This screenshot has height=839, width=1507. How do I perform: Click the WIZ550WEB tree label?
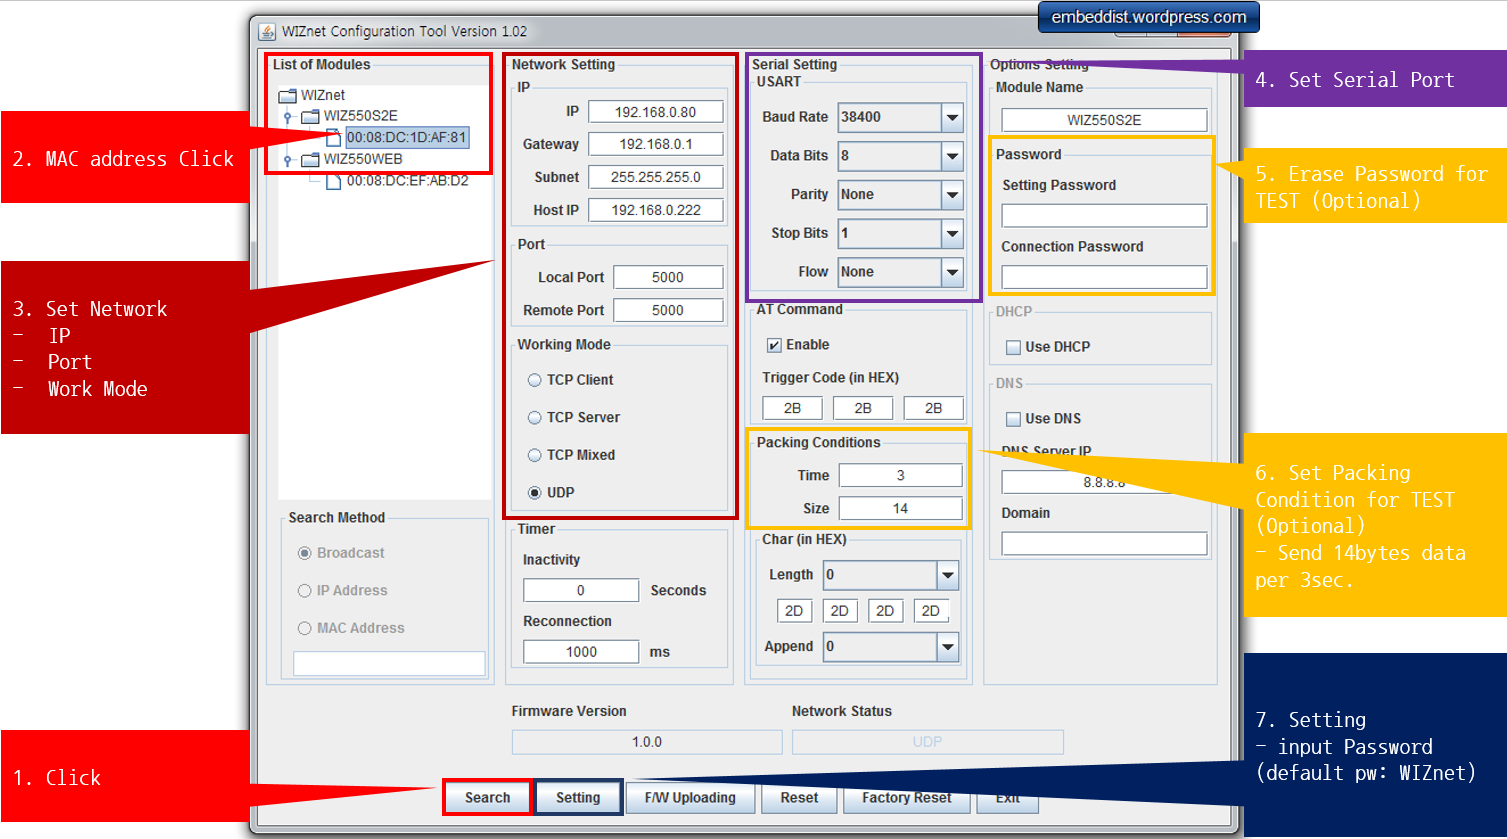363,159
